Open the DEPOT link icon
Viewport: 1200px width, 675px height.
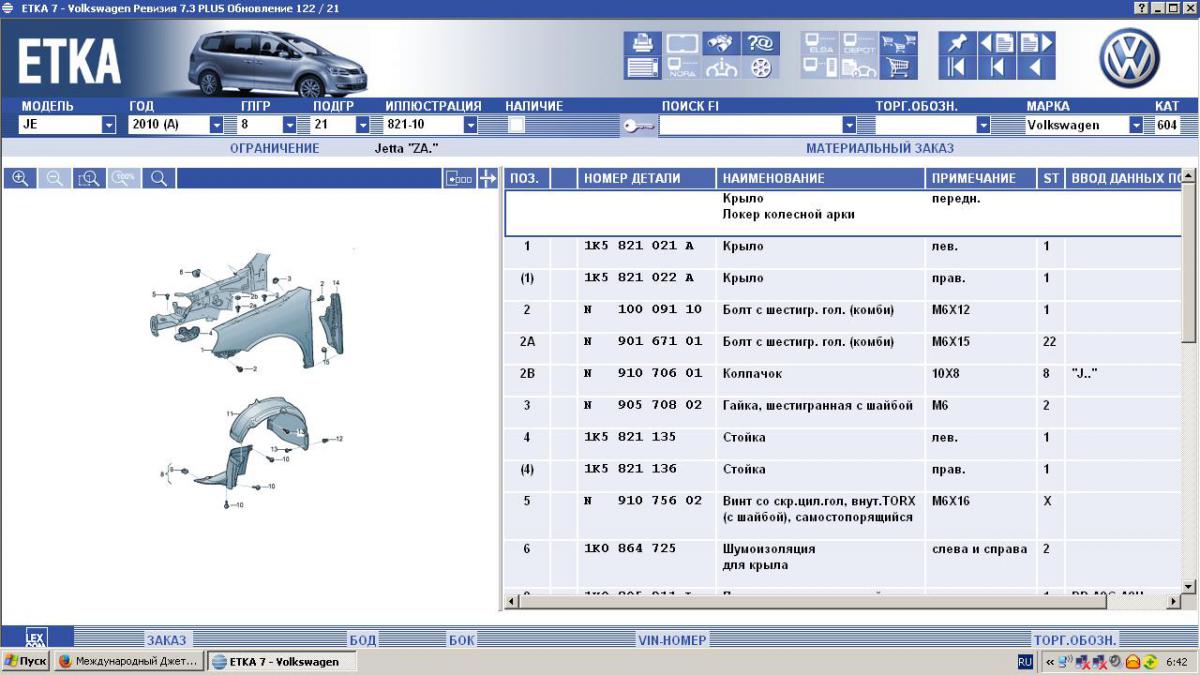pyautogui.click(x=859, y=43)
